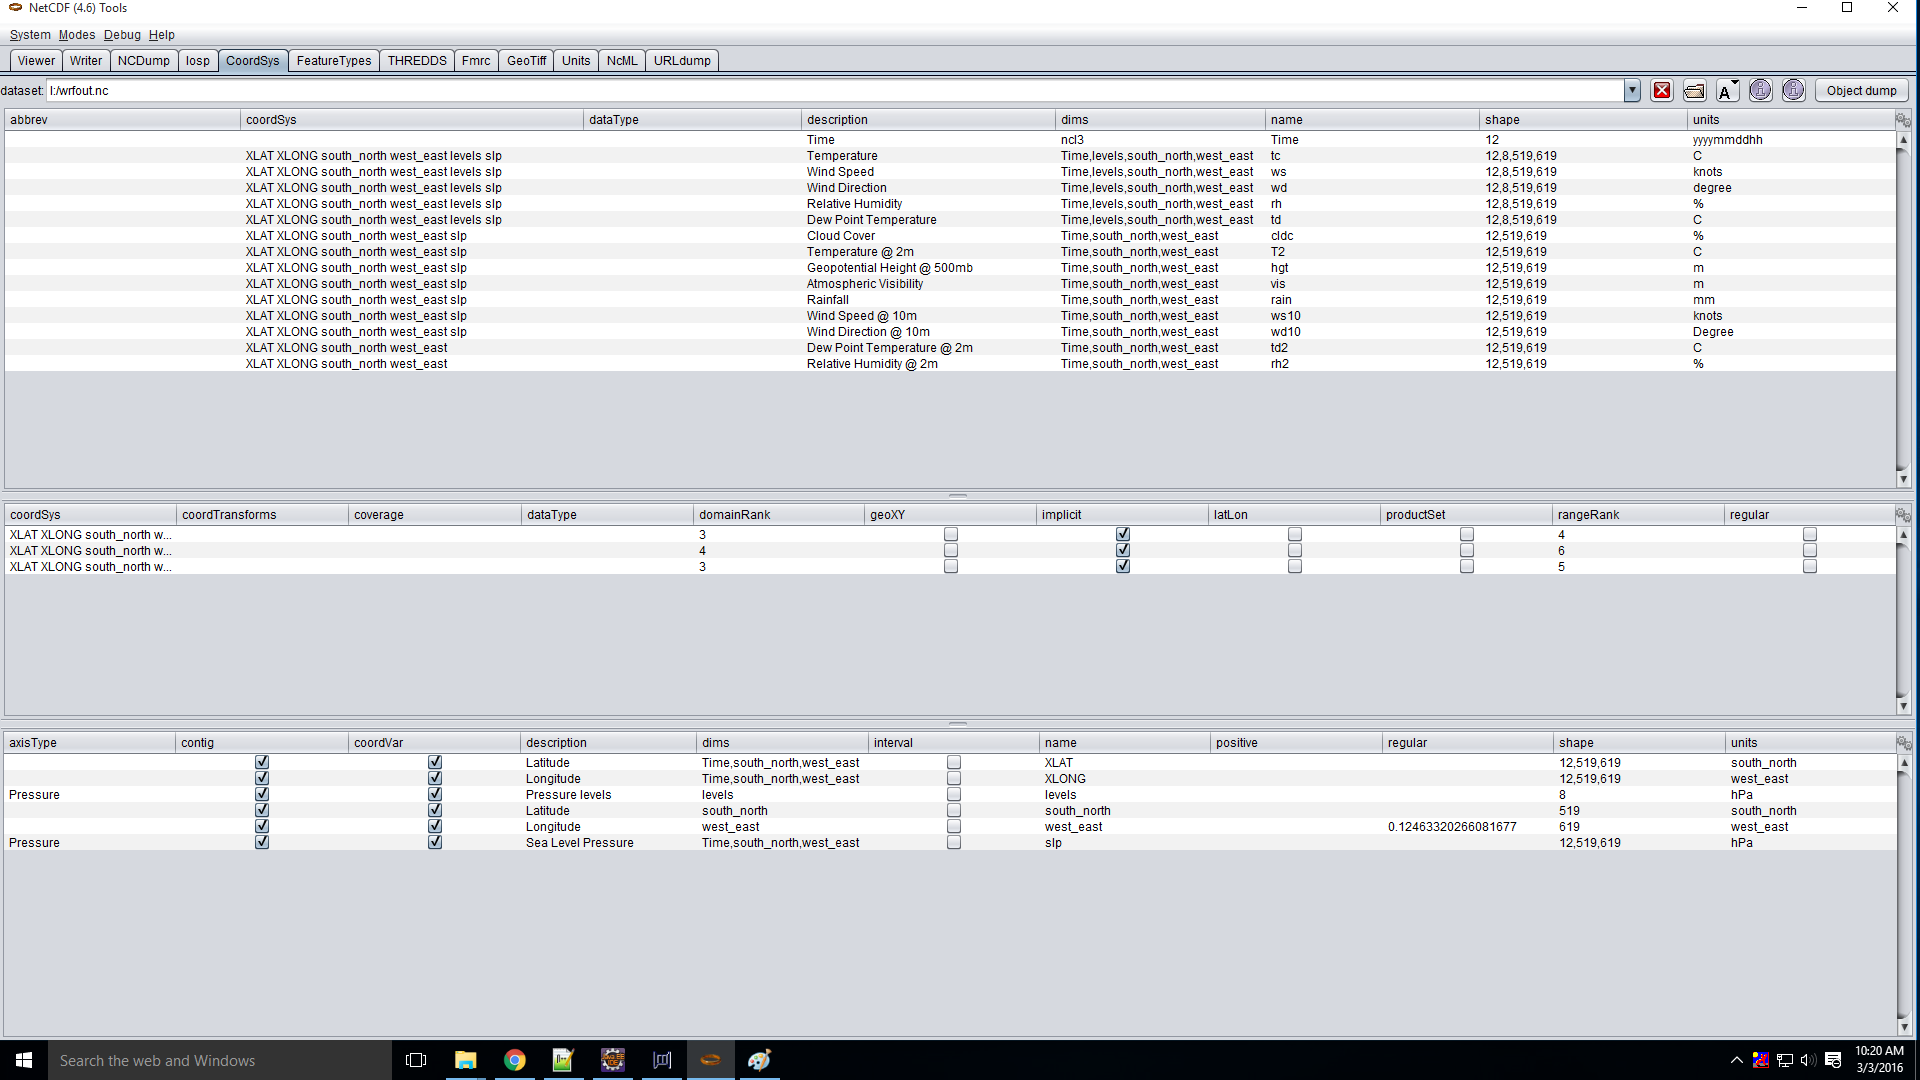The image size is (1920, 1080).
Task: Click the red X clear dataset icon
Action: 1662,91
